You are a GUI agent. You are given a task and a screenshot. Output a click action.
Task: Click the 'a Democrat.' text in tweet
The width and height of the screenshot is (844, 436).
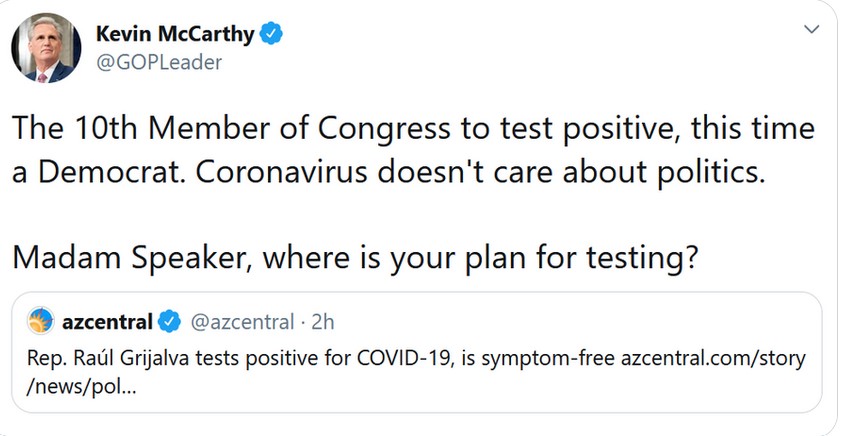(x=100, y=172)
